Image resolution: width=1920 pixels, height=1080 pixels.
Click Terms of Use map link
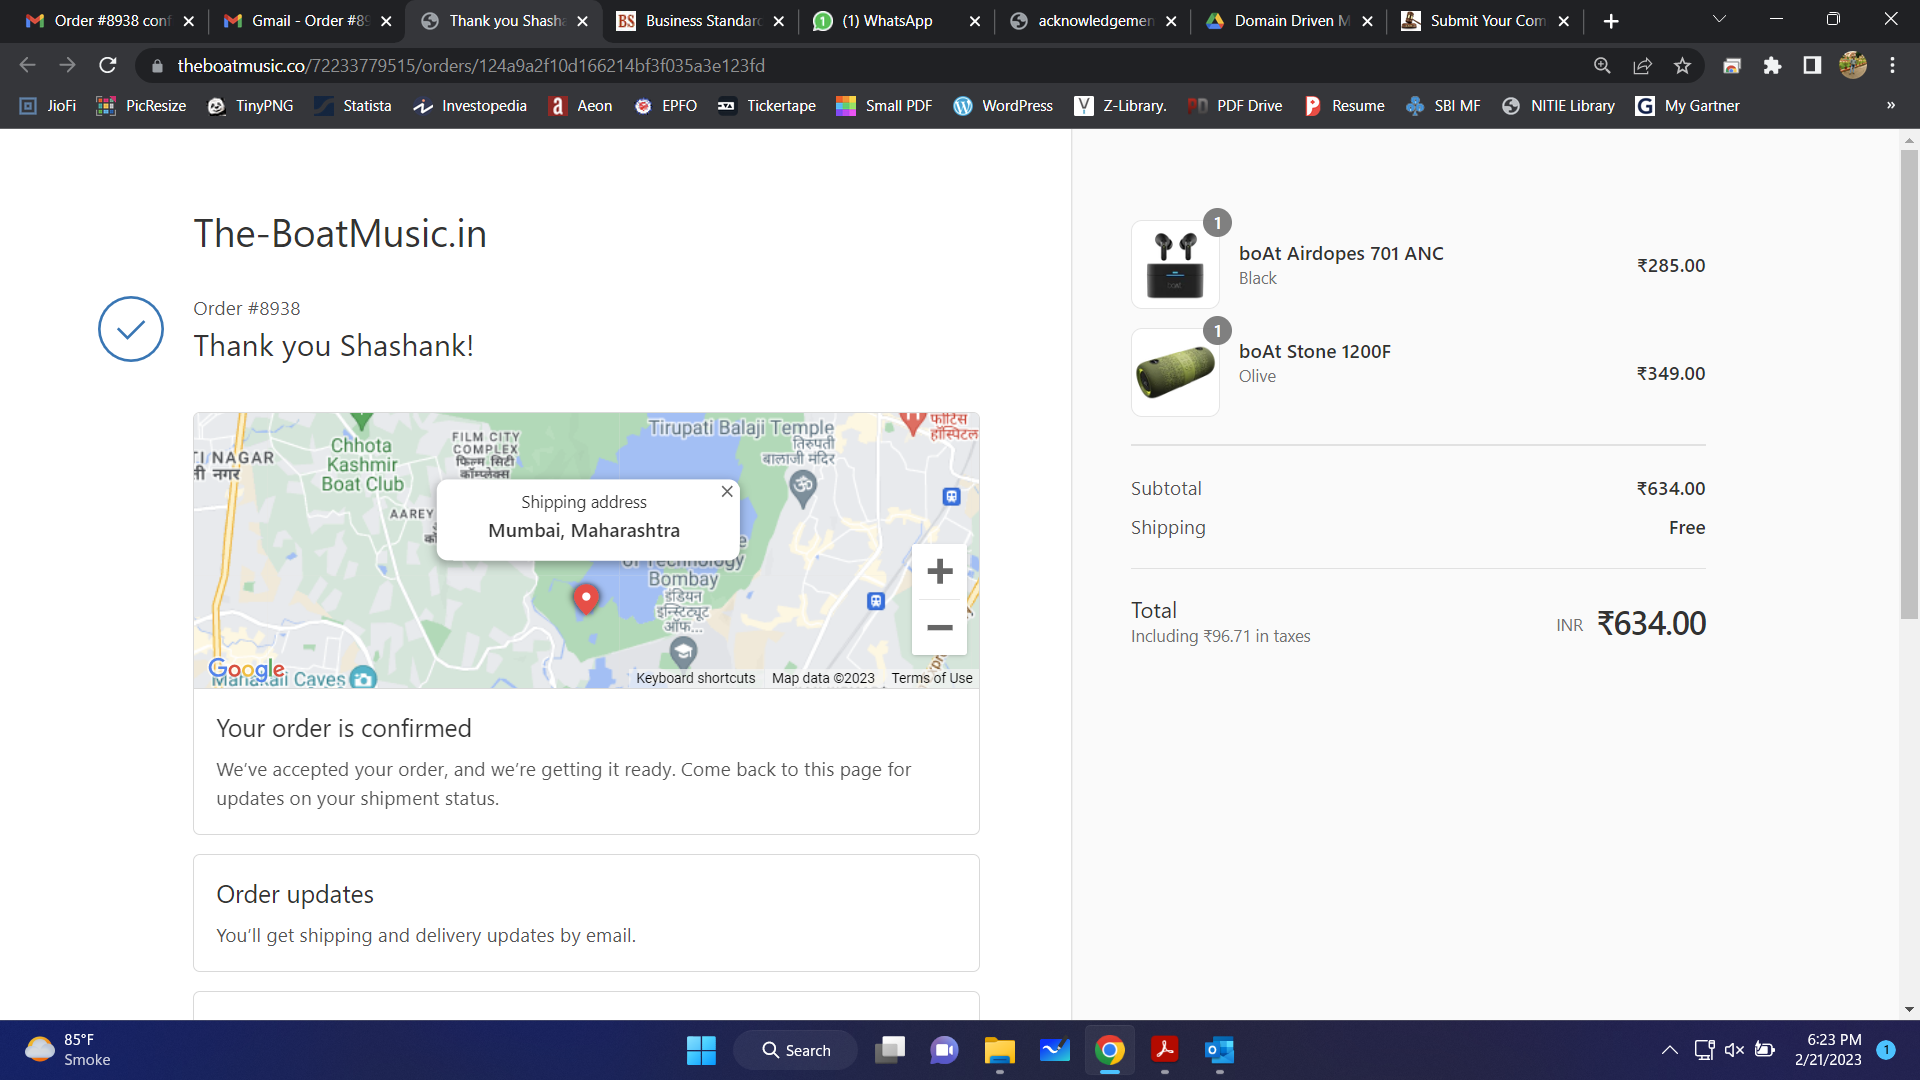[931, 678]
